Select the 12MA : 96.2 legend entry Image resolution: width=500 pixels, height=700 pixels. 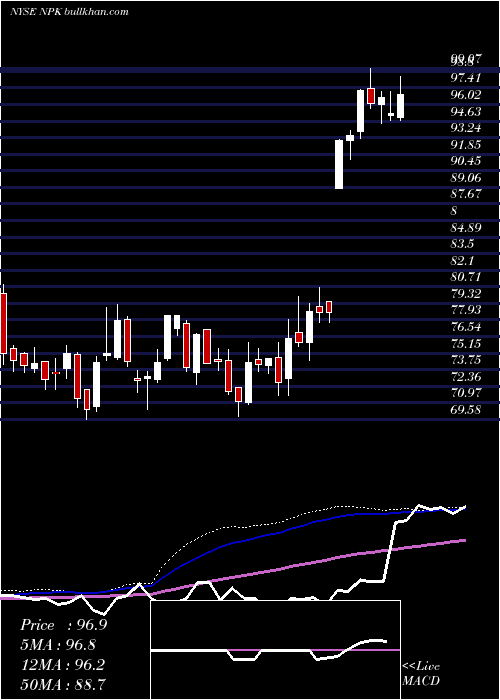(x=62, y=664)
